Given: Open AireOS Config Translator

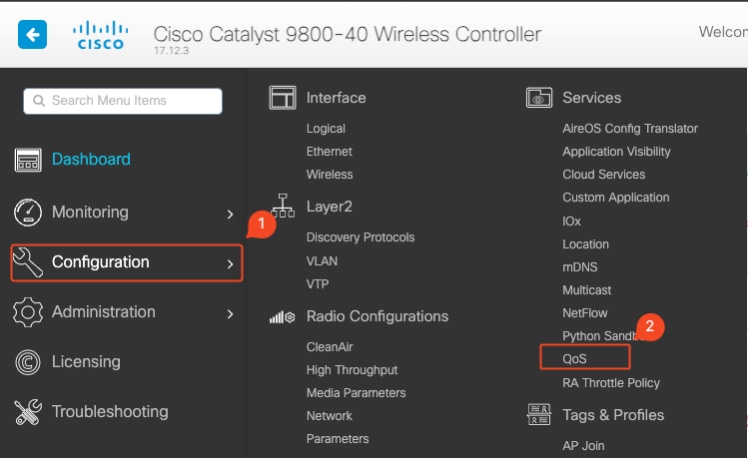Looking at the screenshot, I should [x=630, y=129].
